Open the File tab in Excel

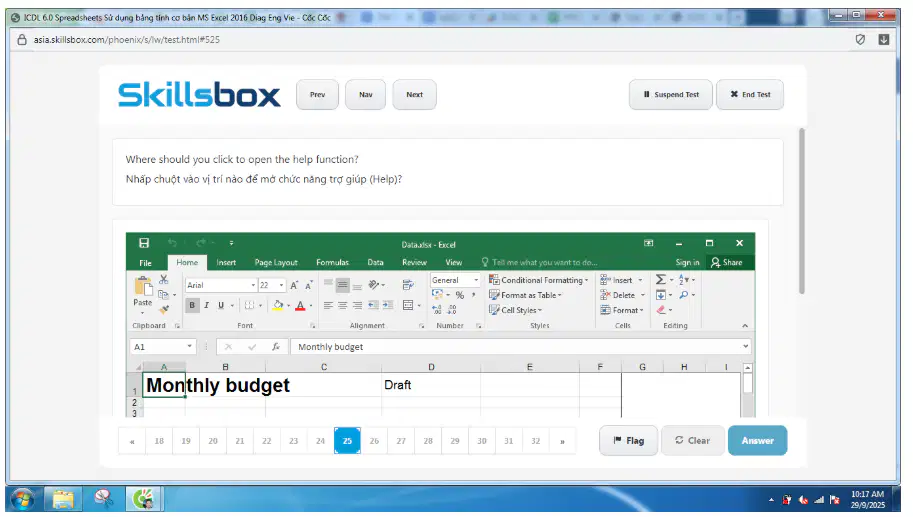click(x=146, y=263)
